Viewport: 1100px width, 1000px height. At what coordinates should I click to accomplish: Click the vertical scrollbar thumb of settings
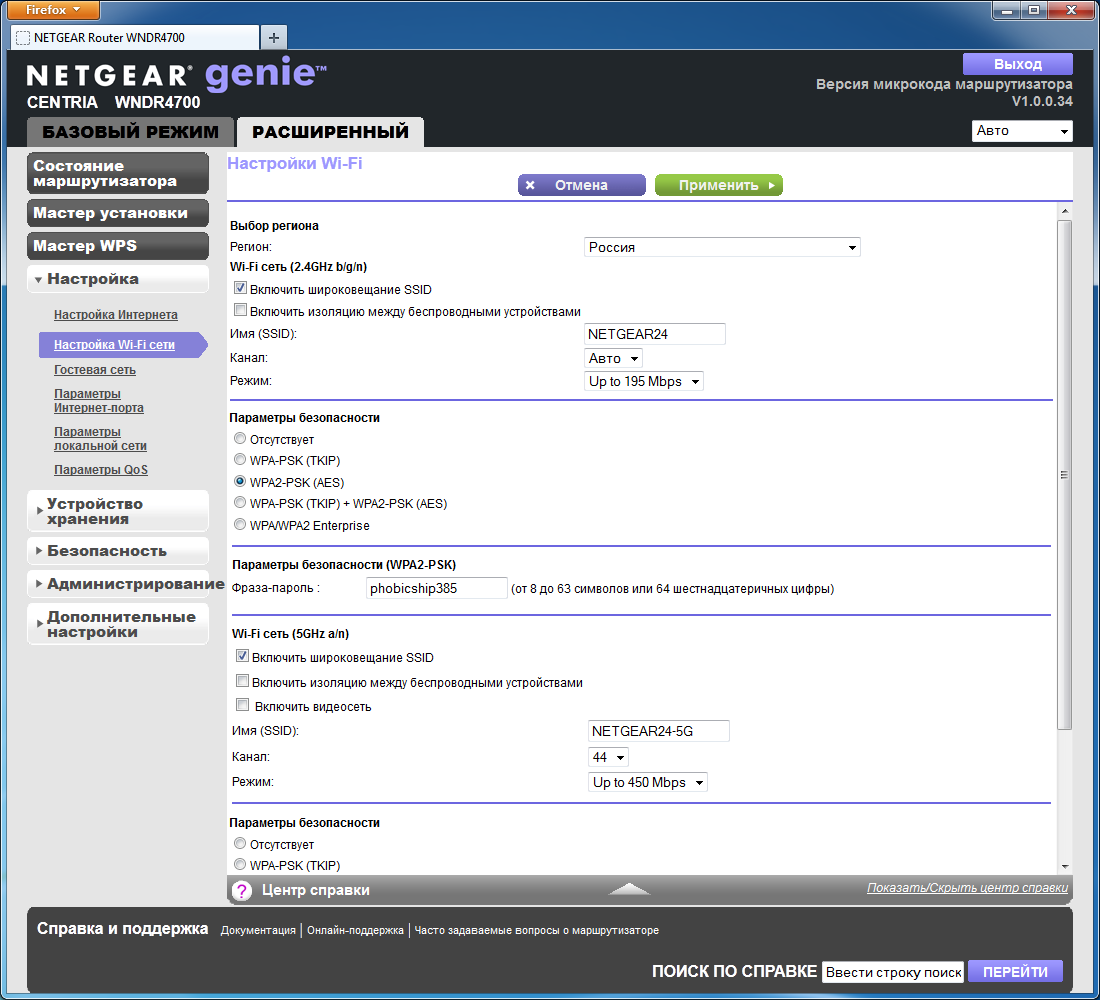pyautogui.click(x=1064, y=474)
